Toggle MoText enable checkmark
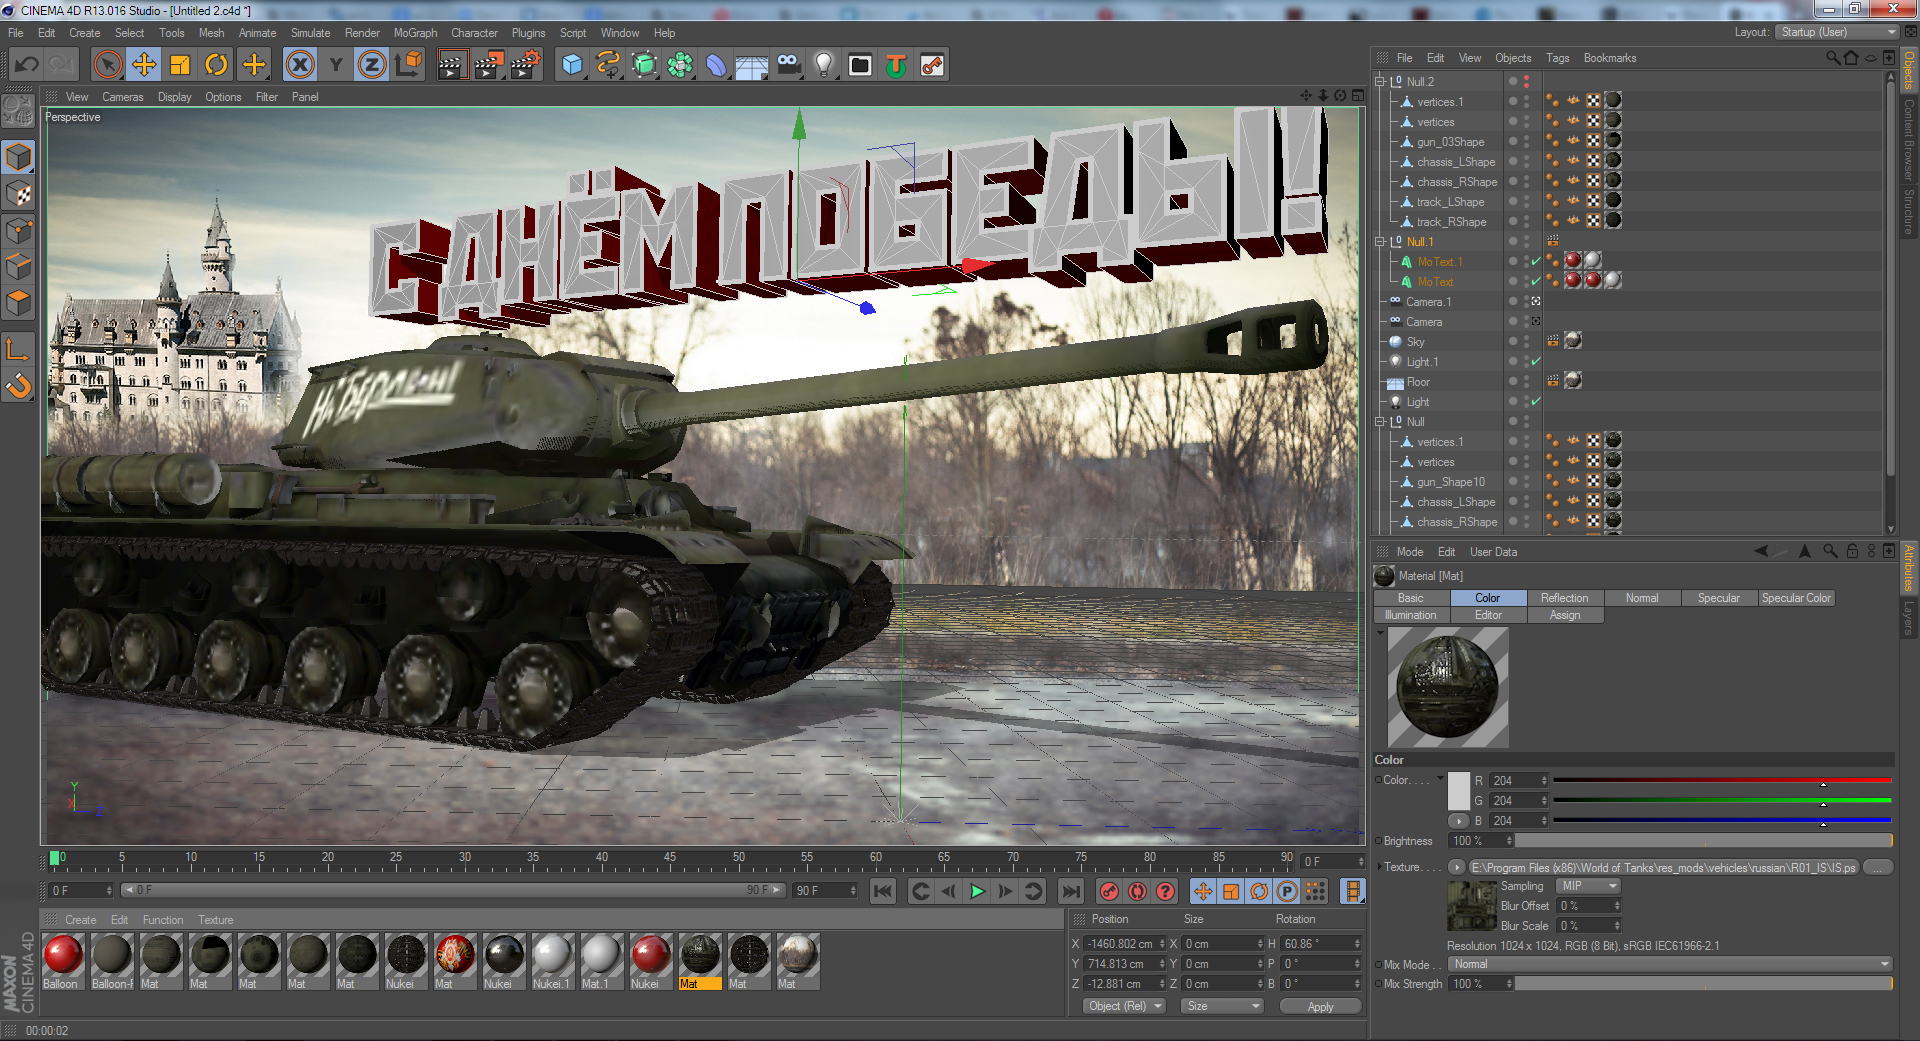This screenshot has height=1041, width=1920. coord(1536,282)
